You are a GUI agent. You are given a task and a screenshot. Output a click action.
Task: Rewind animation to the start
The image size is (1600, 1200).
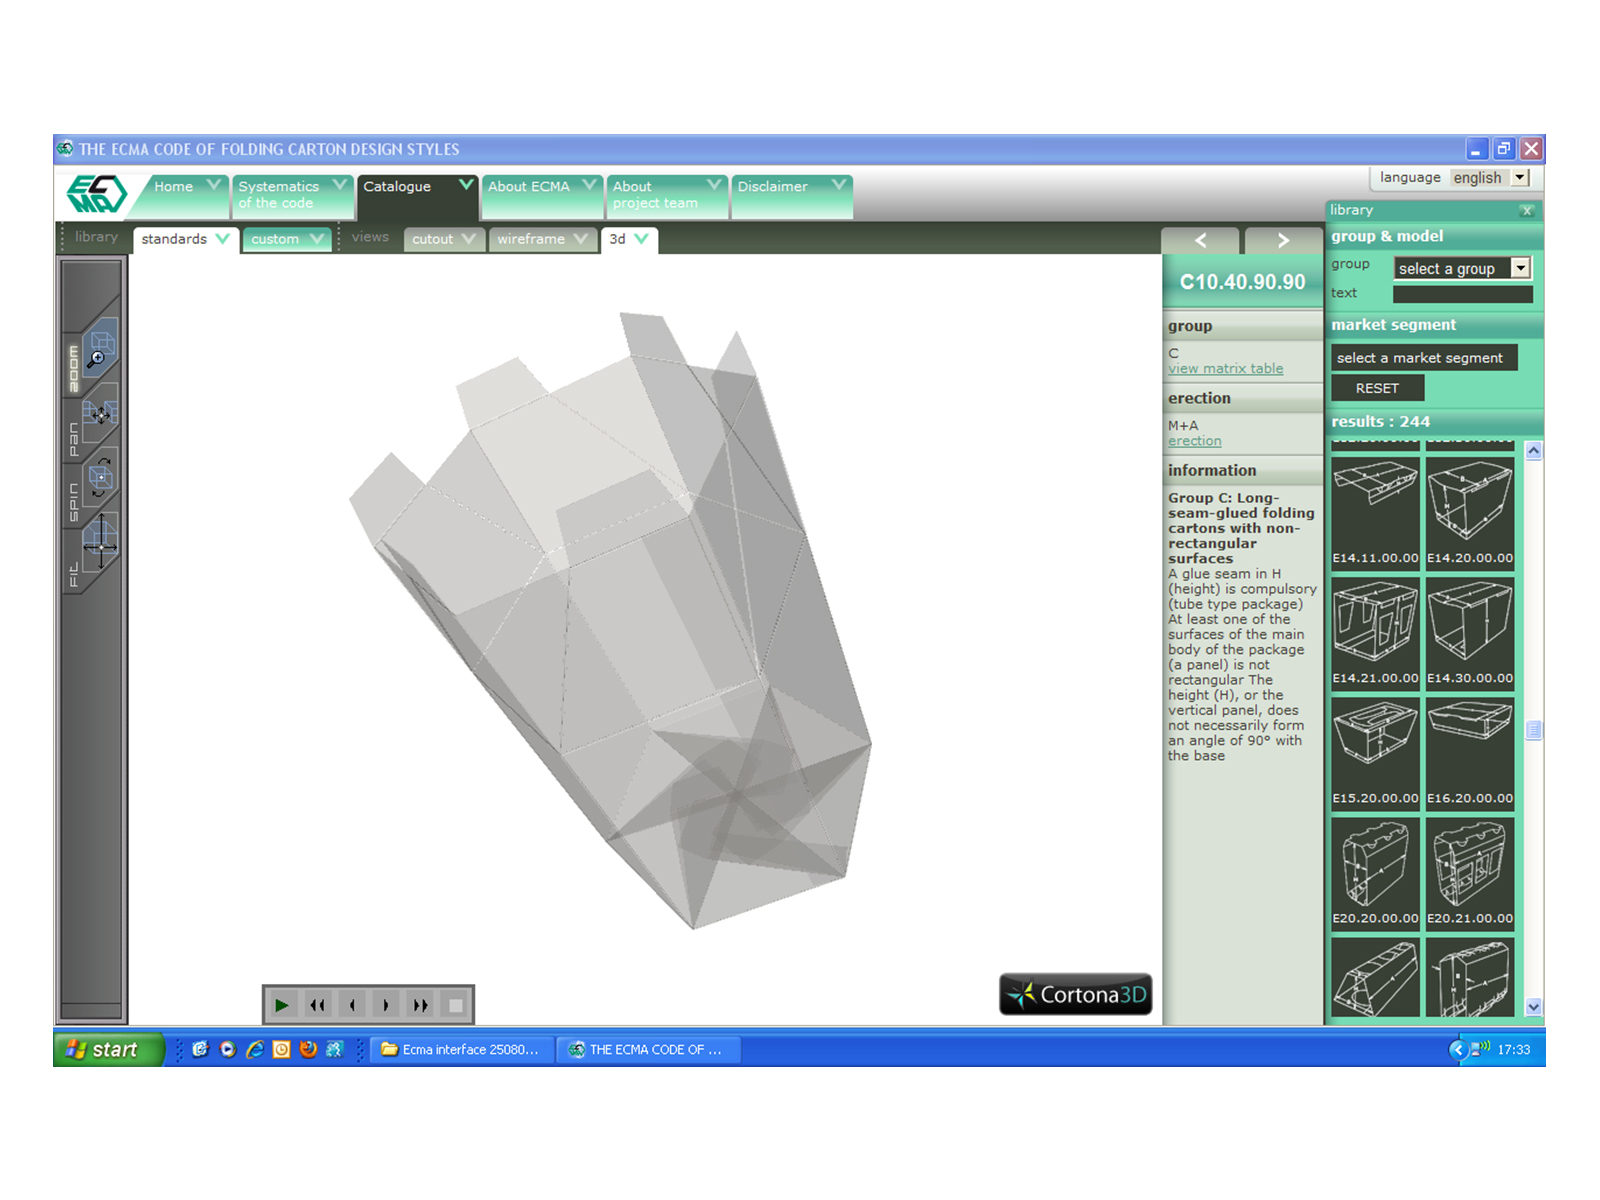[317, 1005]
